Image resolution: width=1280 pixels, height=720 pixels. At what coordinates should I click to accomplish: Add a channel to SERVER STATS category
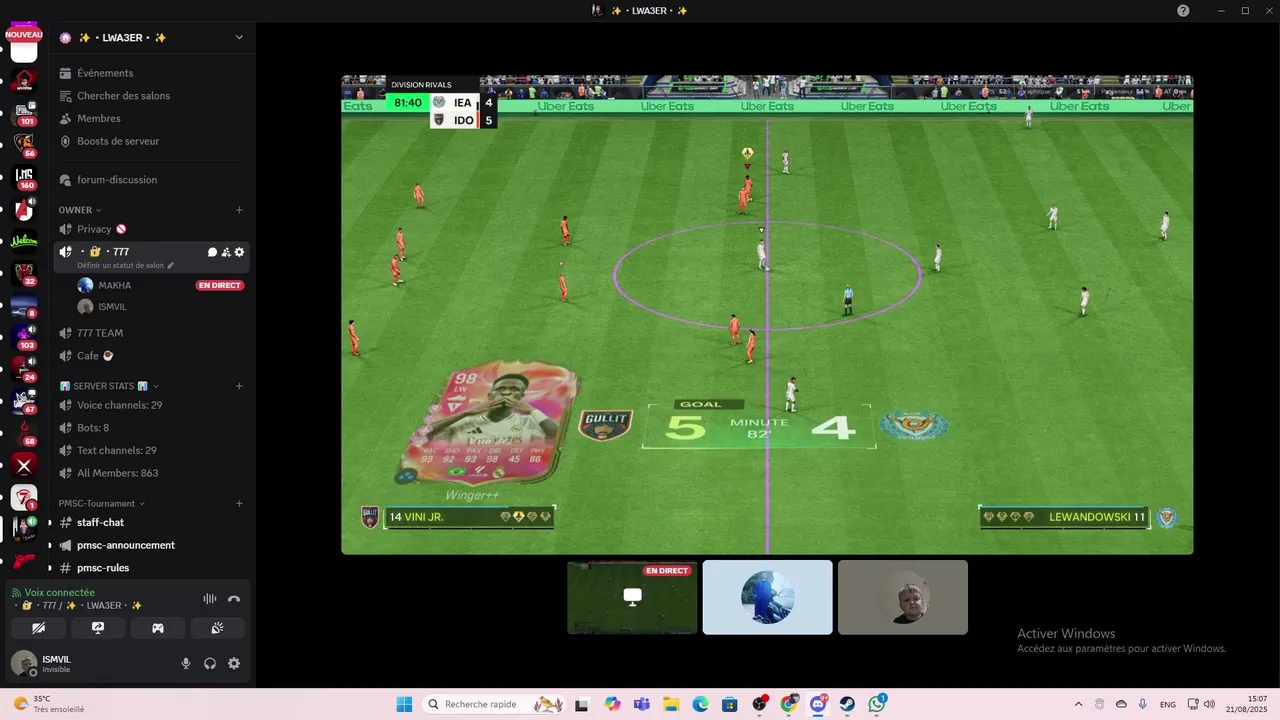tap(239, 386)
